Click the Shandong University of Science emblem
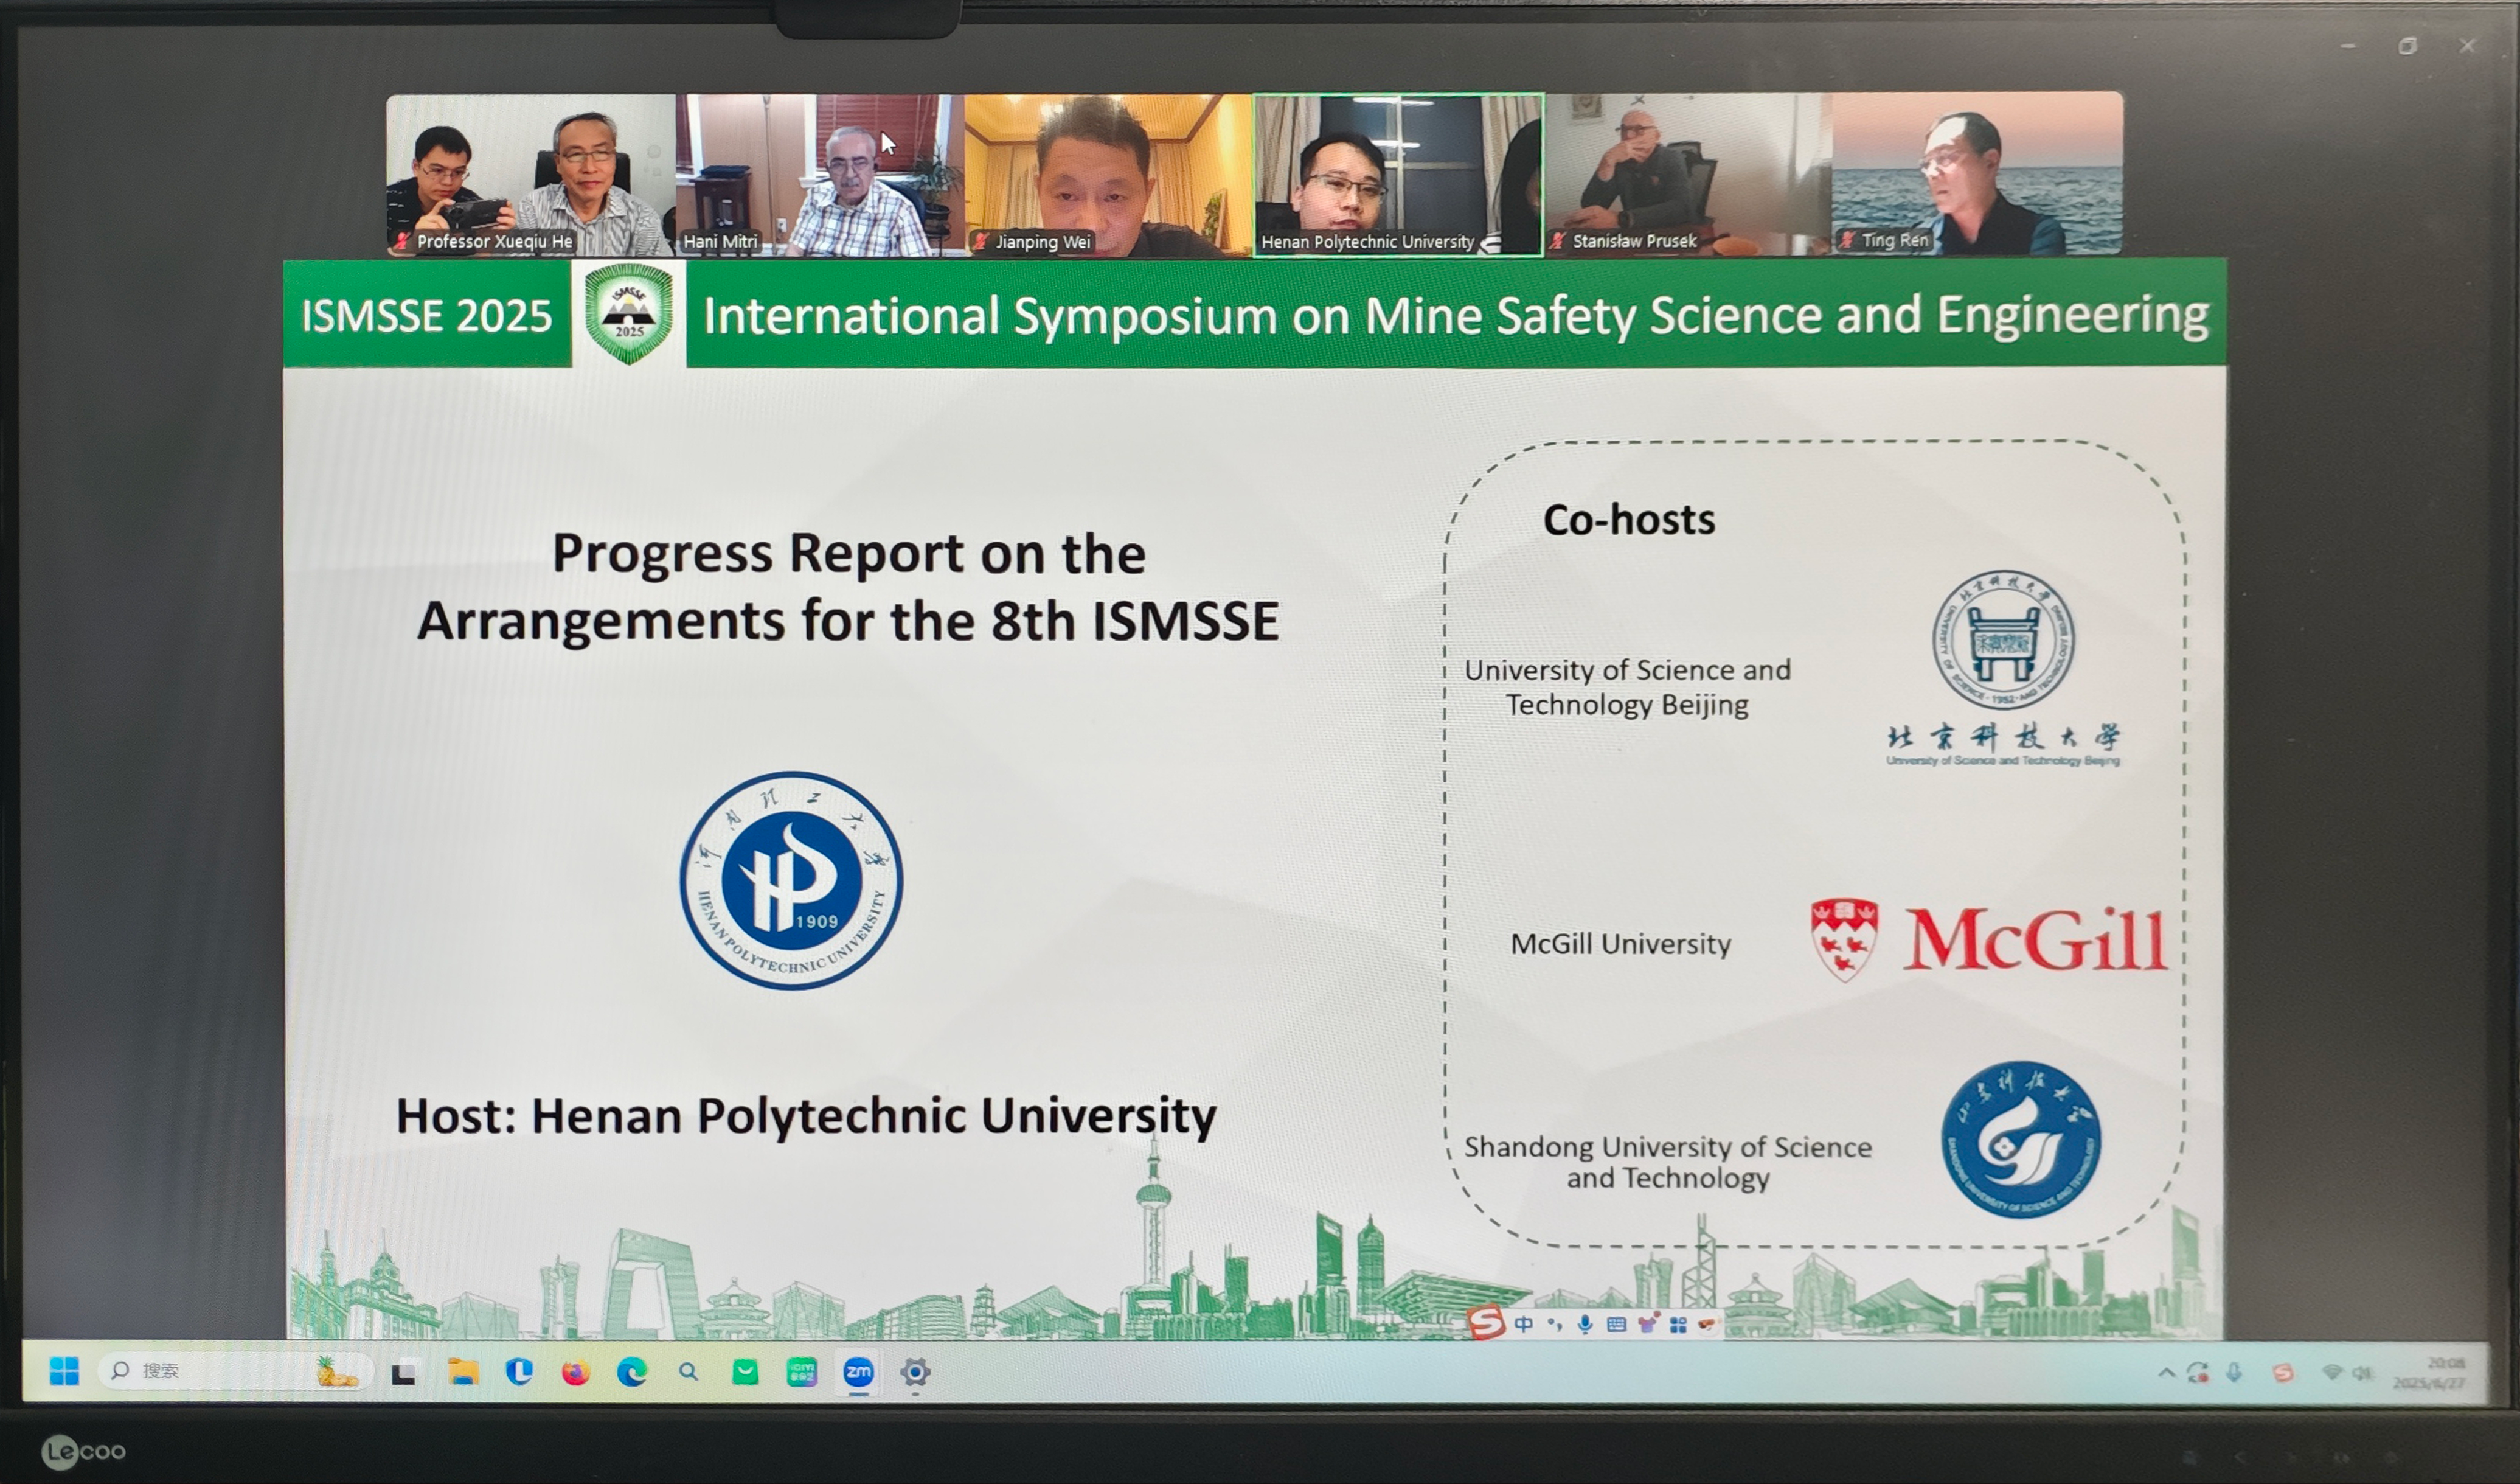This screenshot has height=1484, width=2520. tap(2021, 1139)
